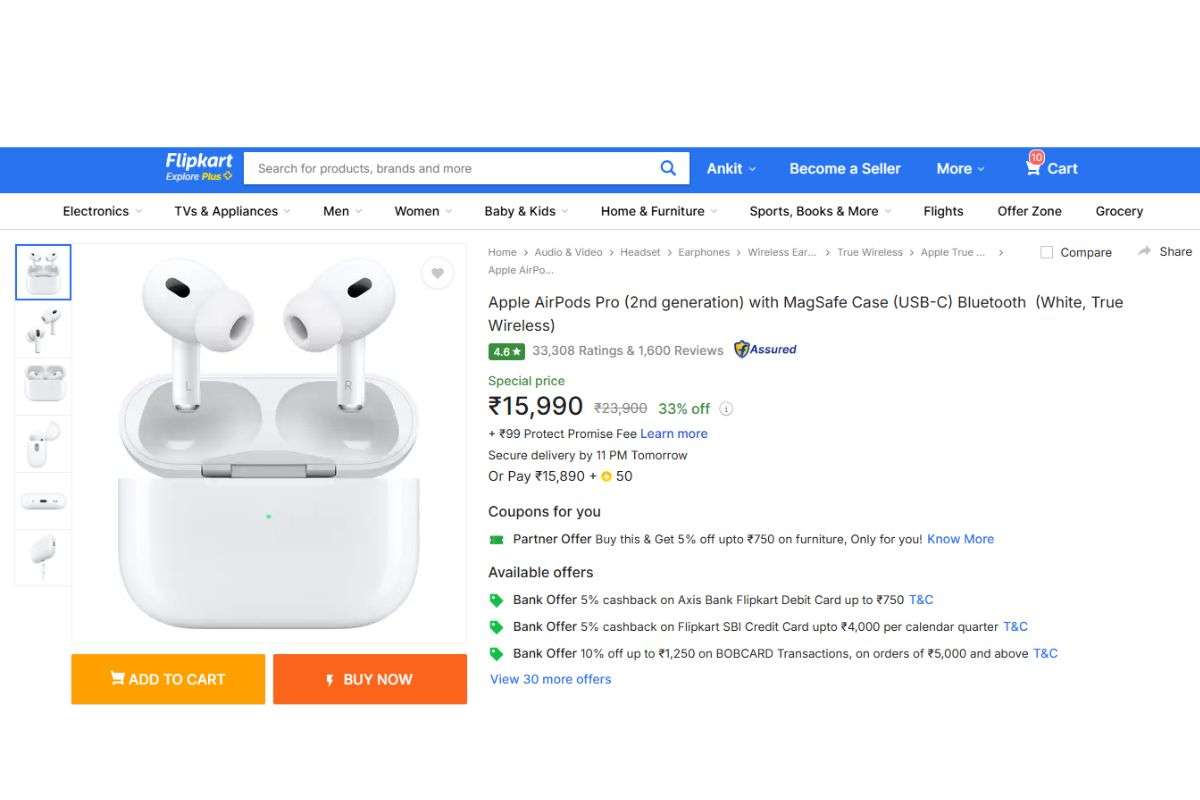
Task: Select the earbud tip thumbnail in the sidebar
Action: coord(42,557)
